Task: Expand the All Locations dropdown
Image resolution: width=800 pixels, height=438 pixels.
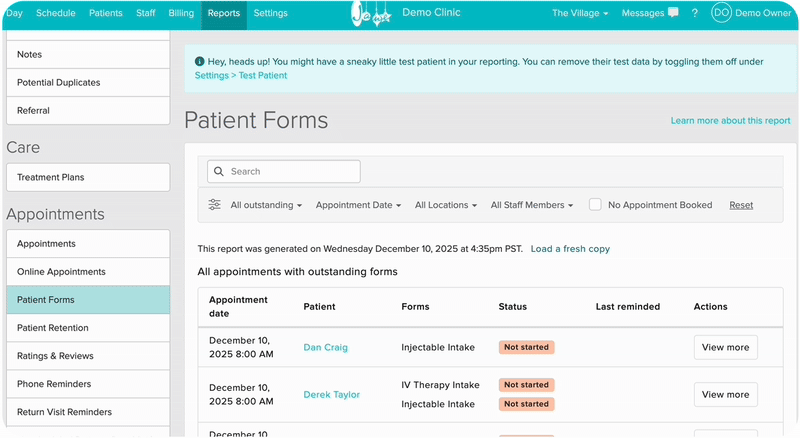Action: click(x=445, y=205)
